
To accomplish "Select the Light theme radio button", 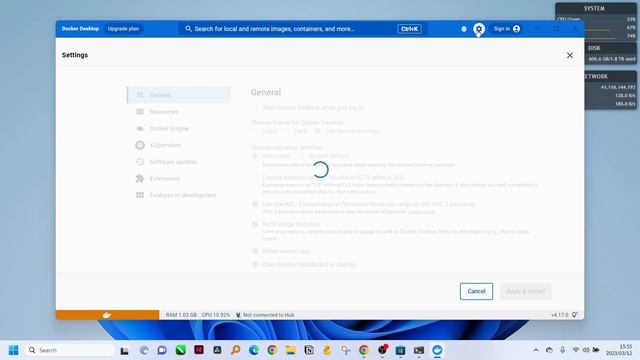I will 255,131.
